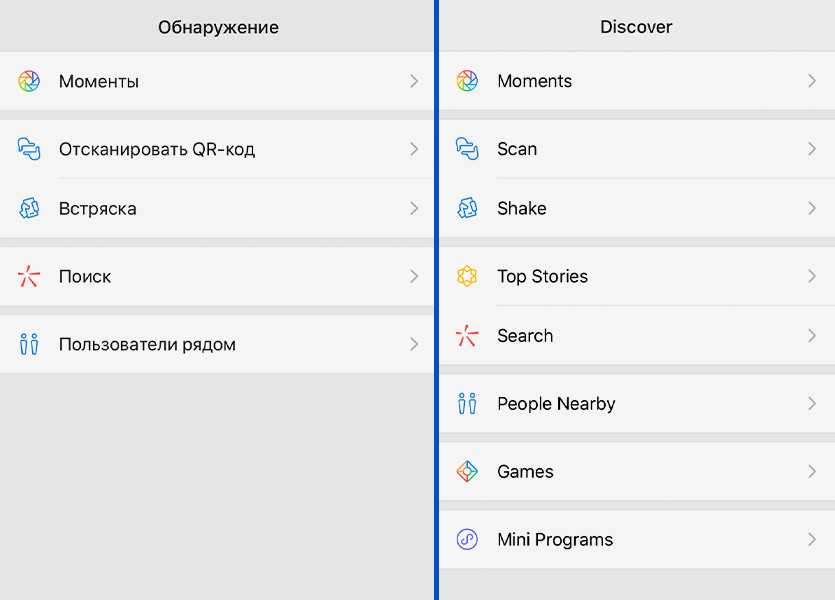Click the Shake icon in Discover
835x600 pixels.
467,208
